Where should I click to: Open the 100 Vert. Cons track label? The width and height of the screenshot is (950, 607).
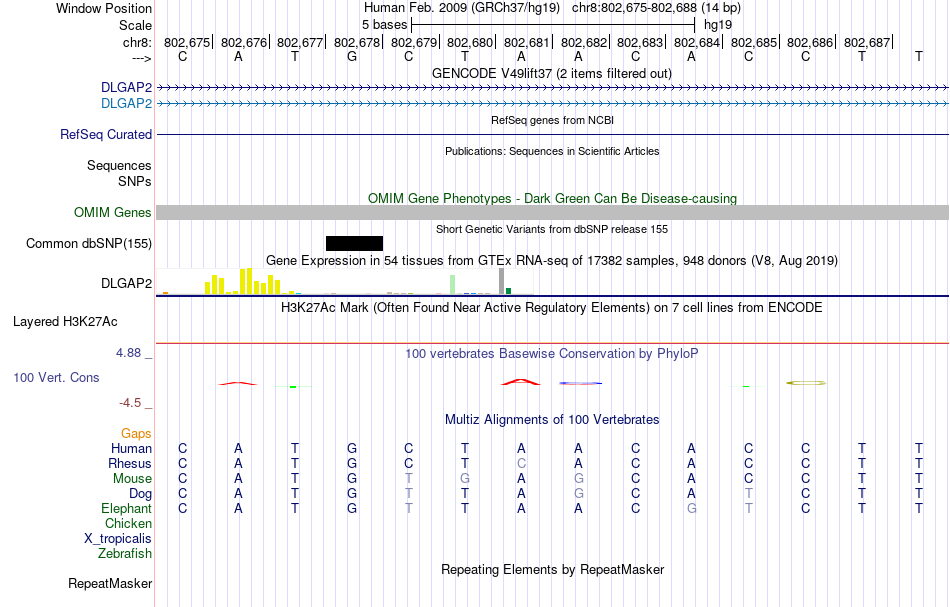(x=56, y=377)
